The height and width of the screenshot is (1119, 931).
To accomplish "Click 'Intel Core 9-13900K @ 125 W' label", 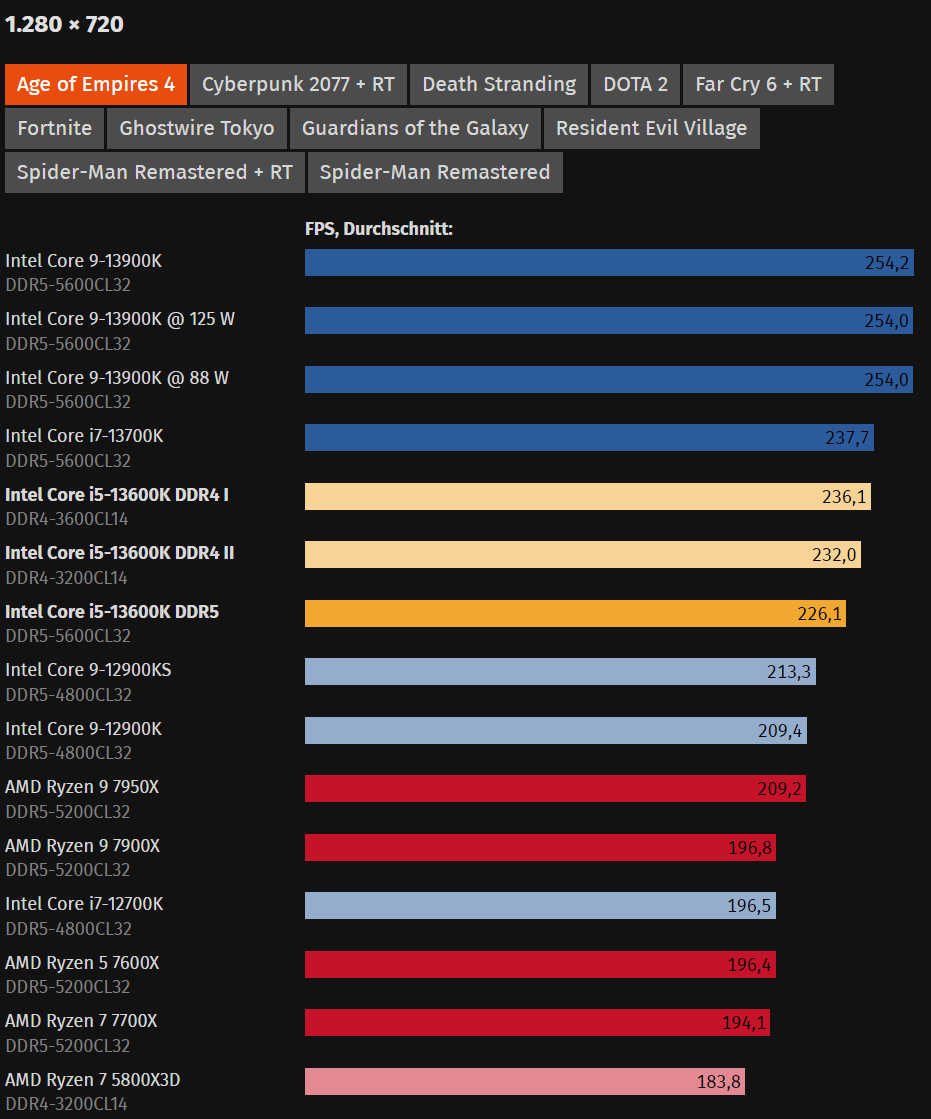I will pos(120,319).
